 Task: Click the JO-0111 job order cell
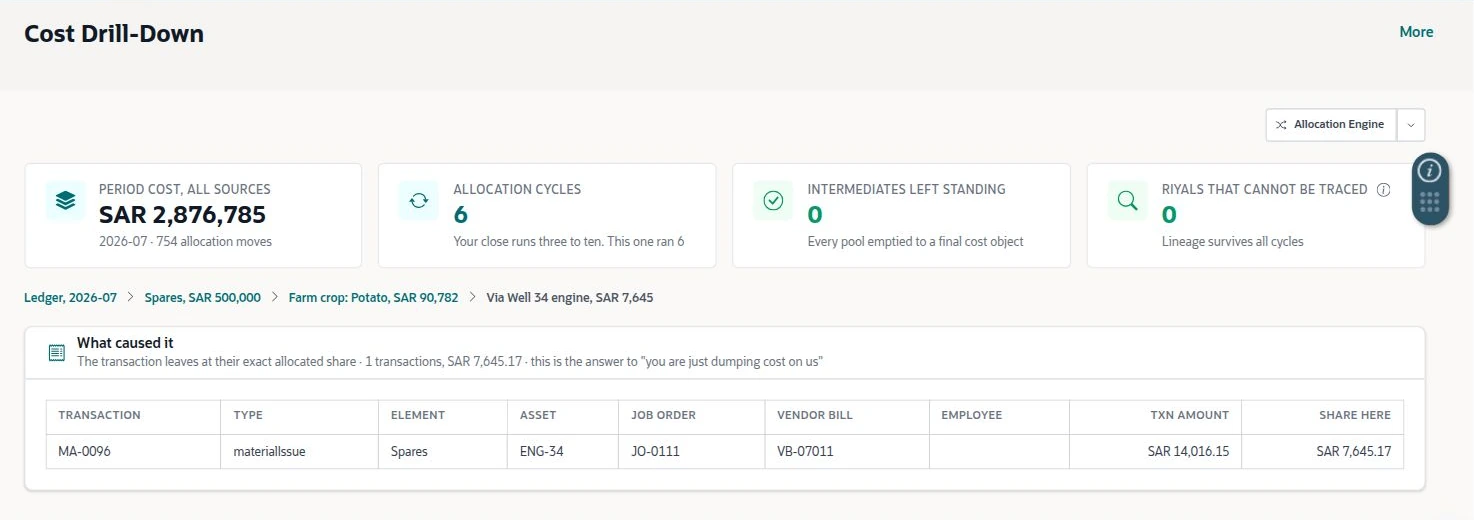[x=692, y=451]
